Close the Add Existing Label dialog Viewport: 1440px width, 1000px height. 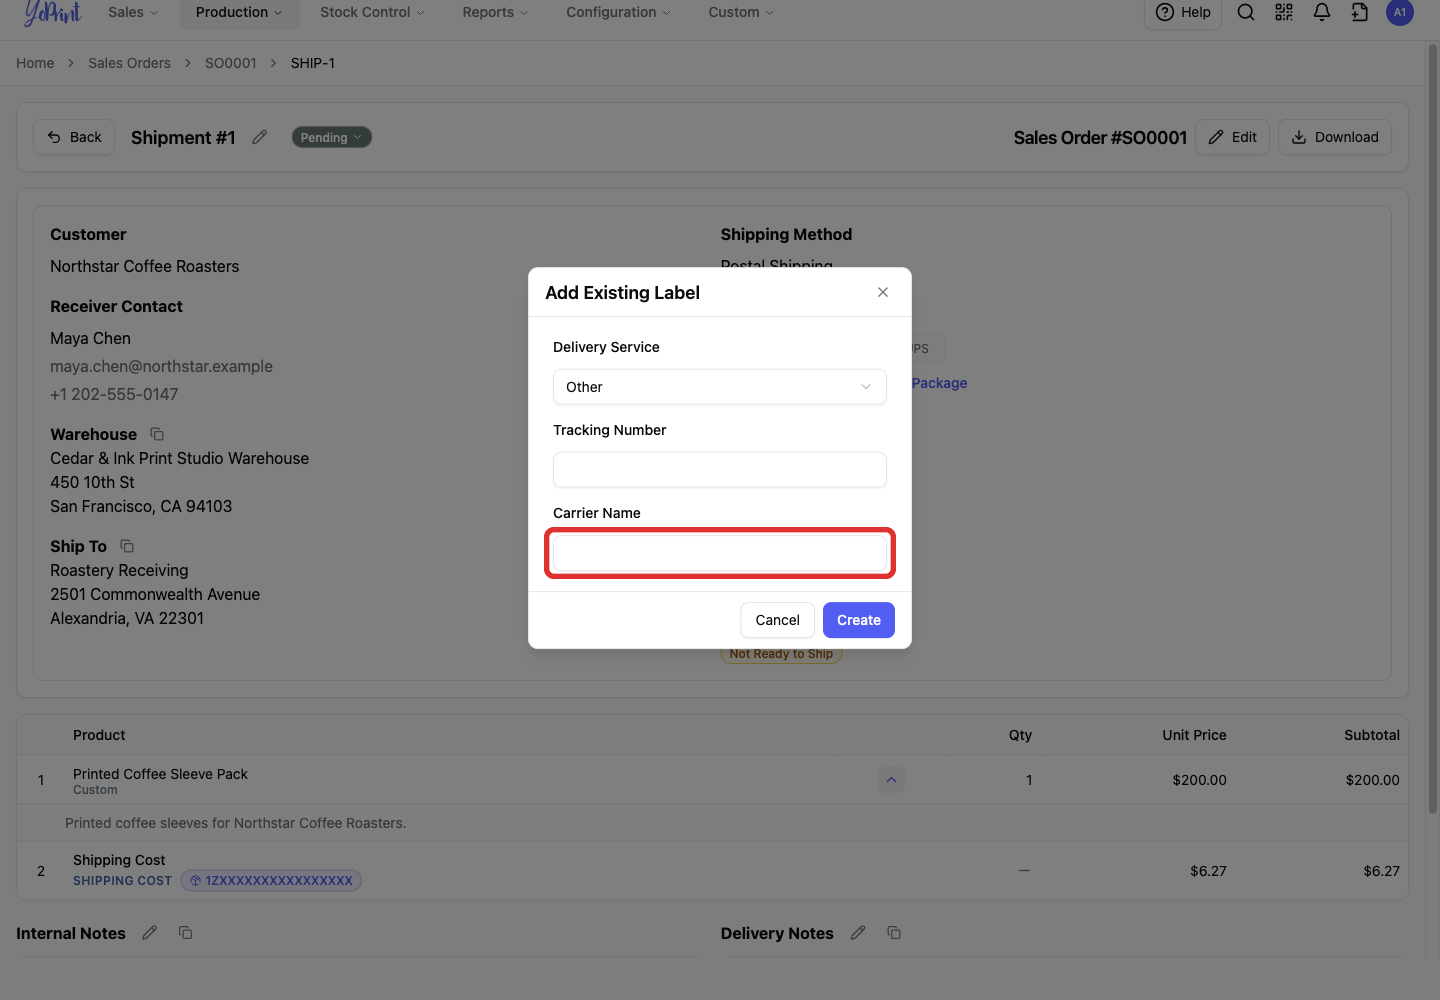pyautogui.click(x=883, y=292)
